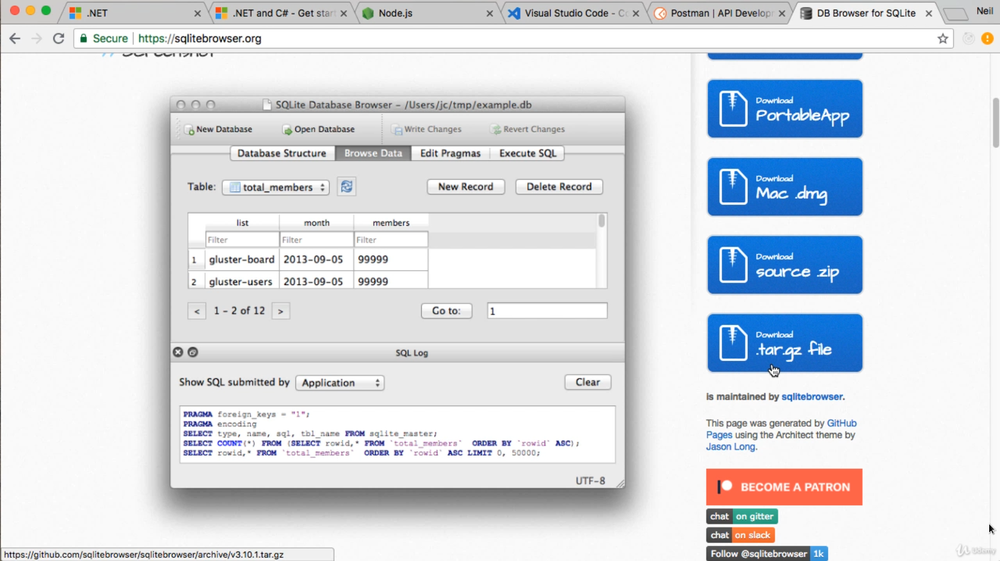Click the refresh table icon
This screenshot has width=1000, height=561.
(346, 187)
